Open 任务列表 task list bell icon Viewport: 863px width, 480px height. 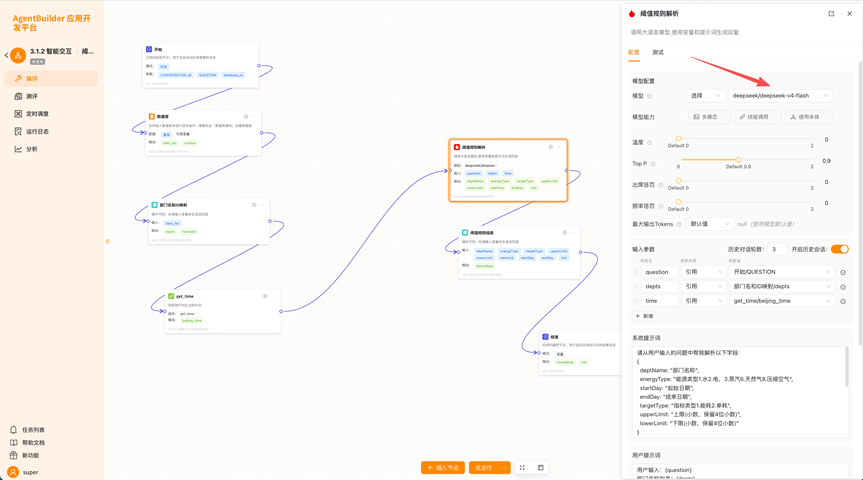pos(14,429)
